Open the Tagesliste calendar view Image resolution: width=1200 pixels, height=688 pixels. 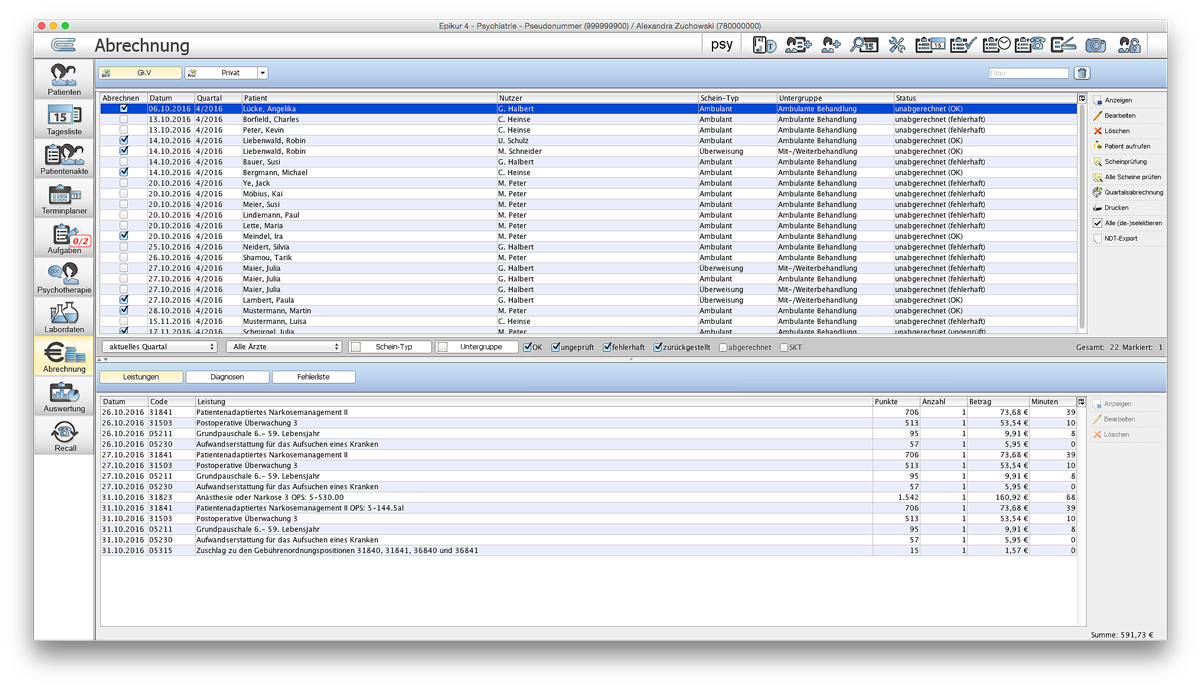64,120
